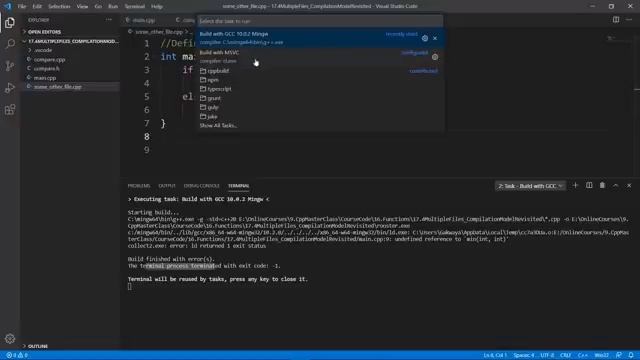
Task: Open the Selection menu
Action: [x=59, y=6]
